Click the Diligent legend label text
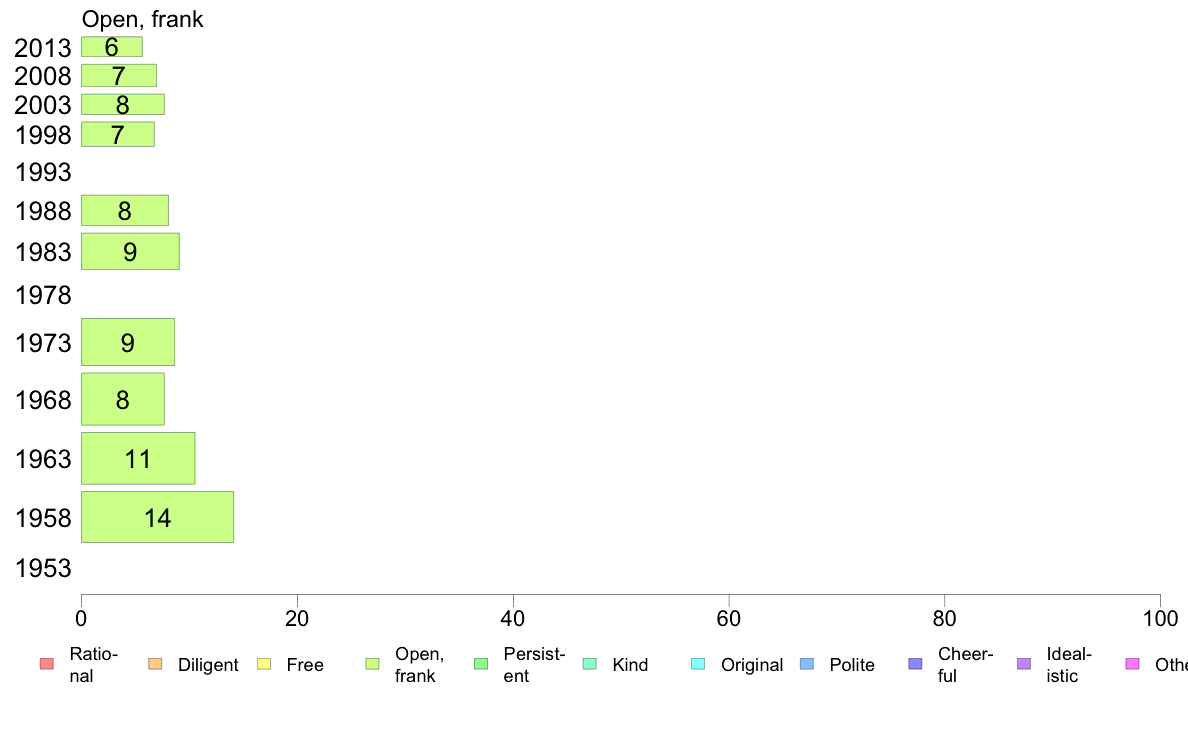The image size is (1188, 736). [x=208, y=665]
